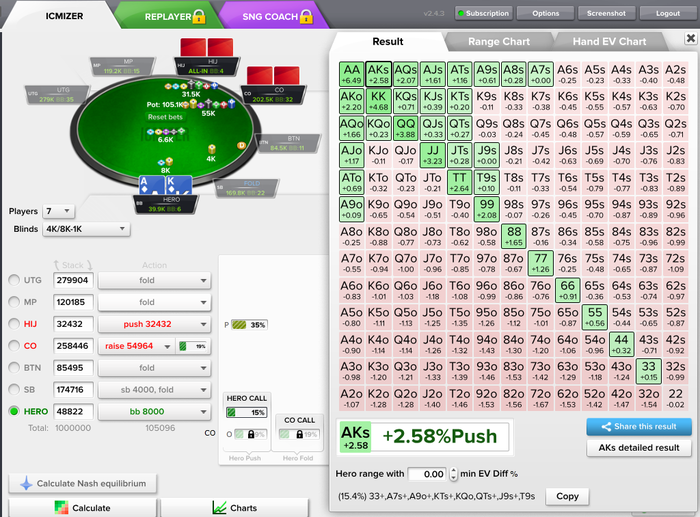The height and width of the screenshot is (517, 700).
Task: Click the lock icon in Hero call O row
Action: 251,434
